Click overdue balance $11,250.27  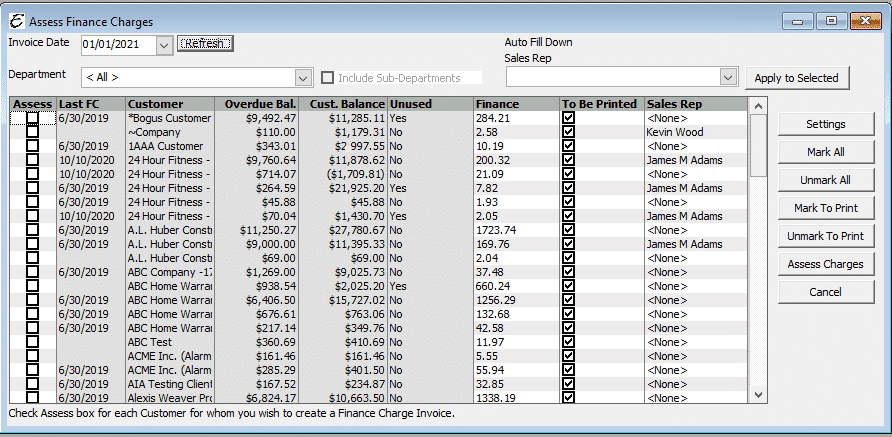point(268,230)
